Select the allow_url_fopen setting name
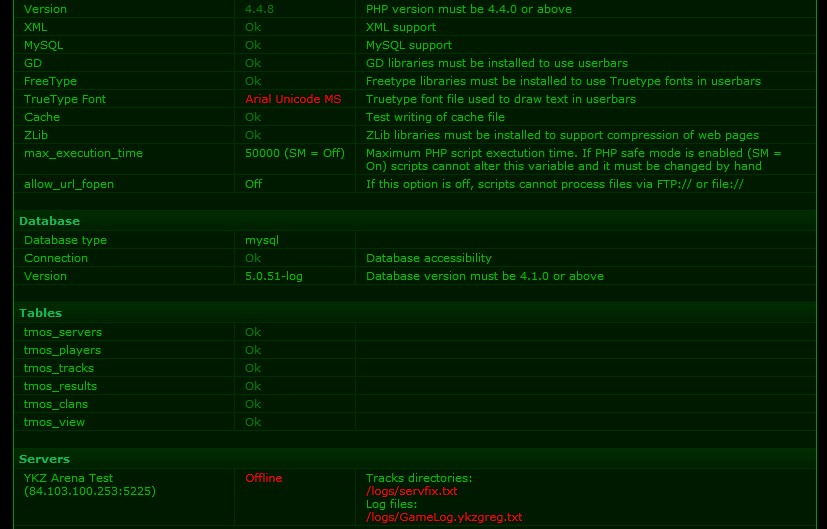Screen dimensions: 827x529 coord(69,184)
